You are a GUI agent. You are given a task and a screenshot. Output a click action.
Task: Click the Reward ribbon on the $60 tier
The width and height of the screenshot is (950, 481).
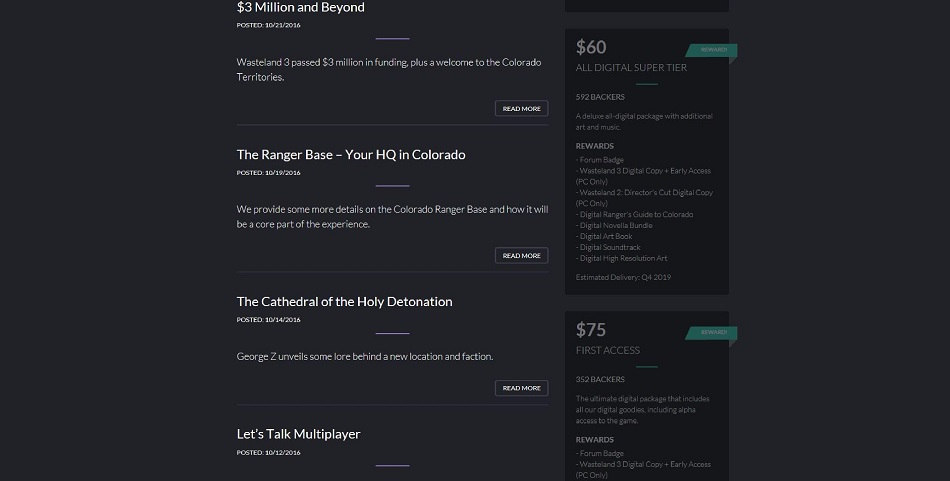pos(713,50)
